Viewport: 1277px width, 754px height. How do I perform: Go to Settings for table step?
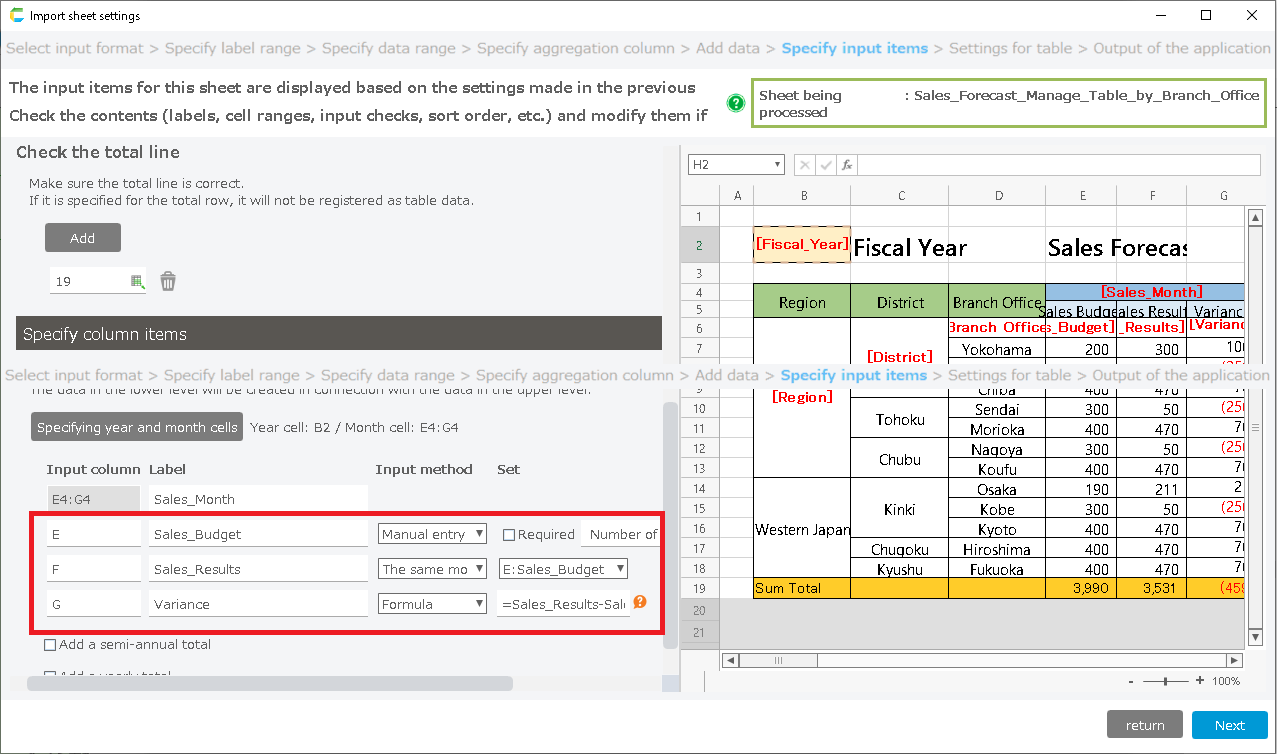click(1010, 48)
